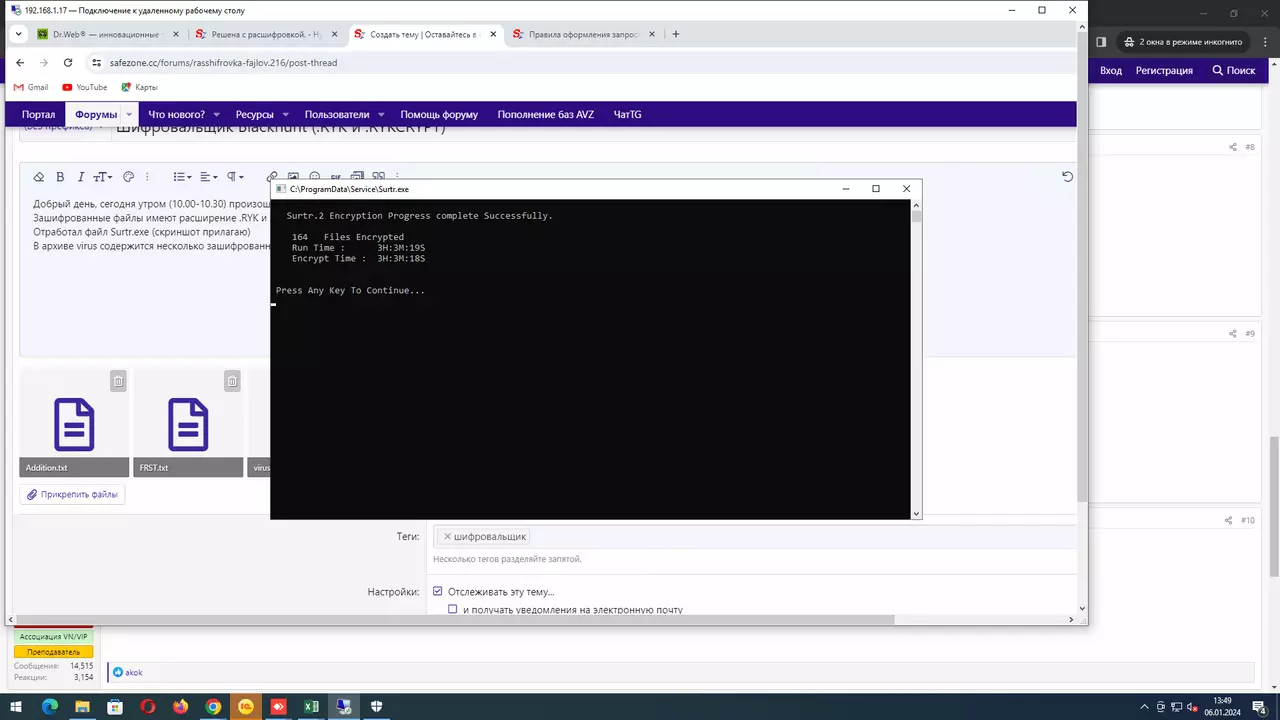This screenshot has width=1280, height=720.
Task: Uncheck the "Отслеживать эту тему" checkbox
Action: 438,592
